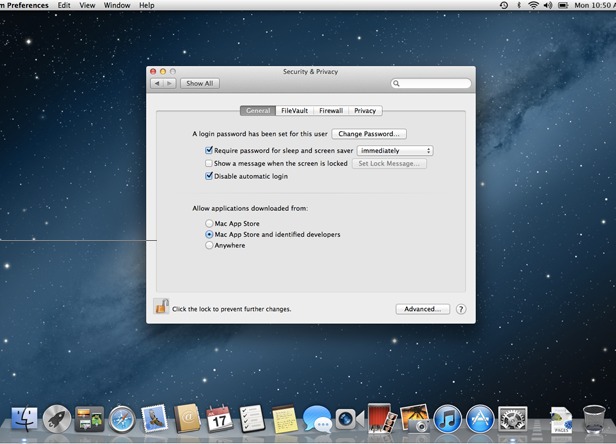Open Messages speech bubble icon
Screen dimensions: 616x444
pyautogui.click(x=317, y=419)
